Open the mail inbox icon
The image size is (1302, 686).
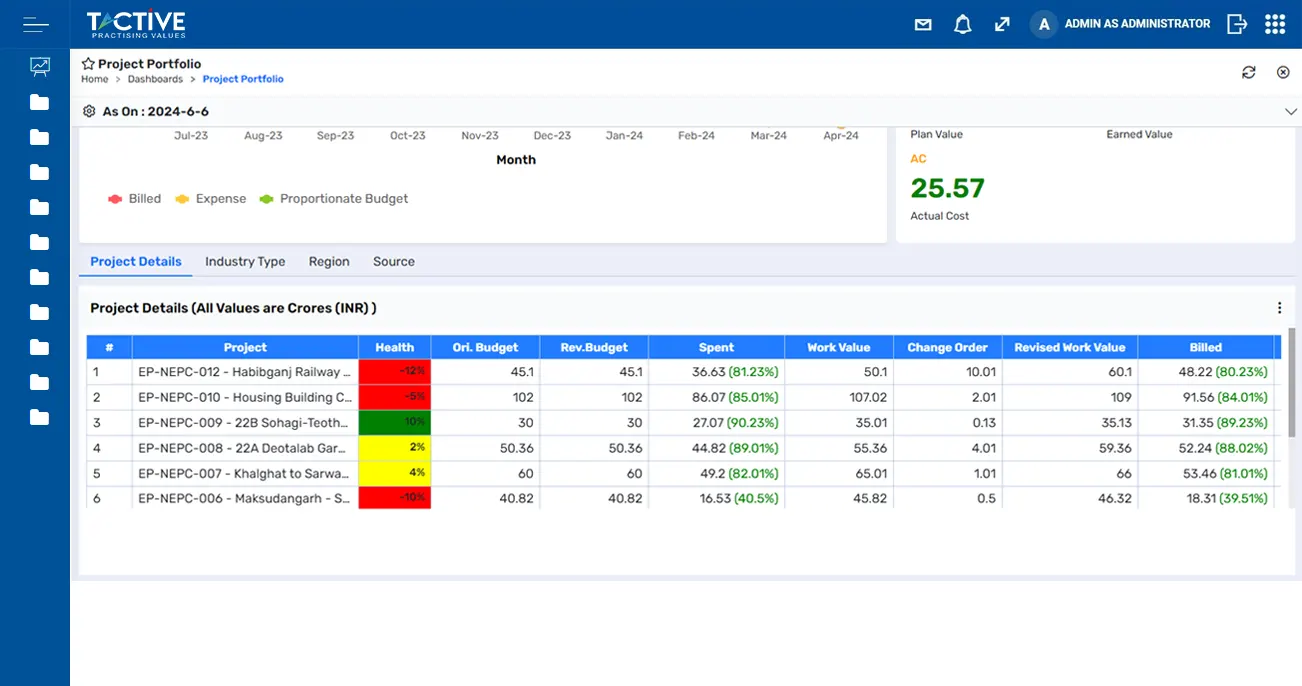click(x=922, y=23)
